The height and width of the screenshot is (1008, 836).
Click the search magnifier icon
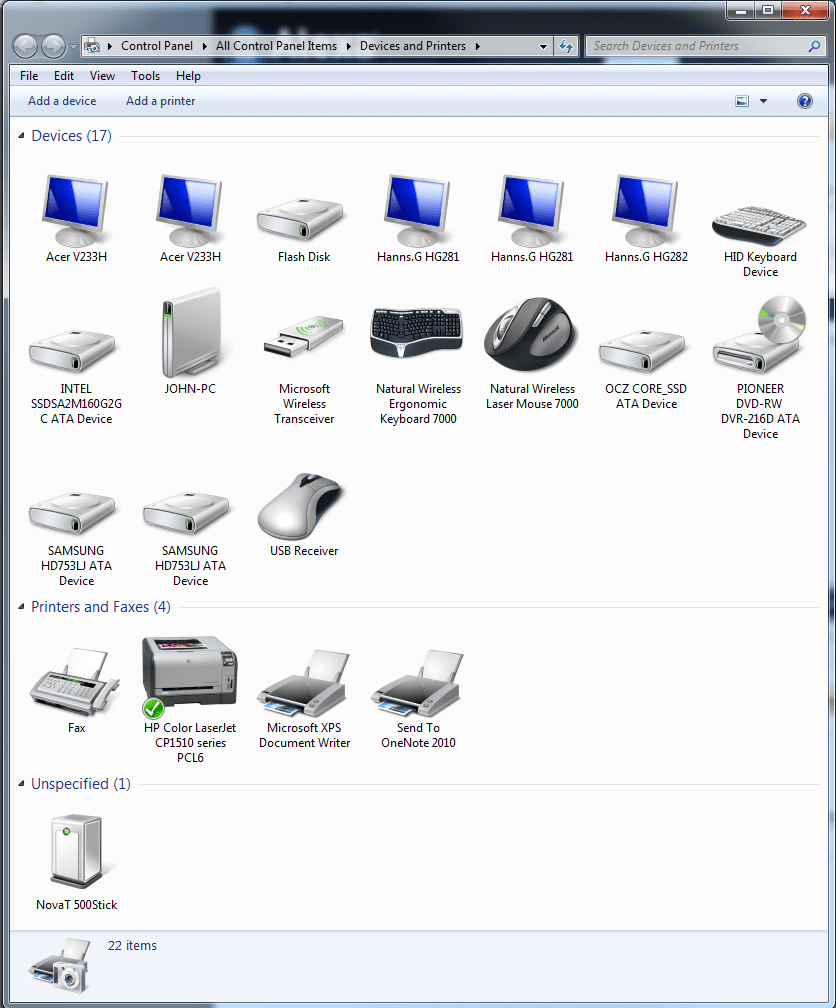point(814,46)
